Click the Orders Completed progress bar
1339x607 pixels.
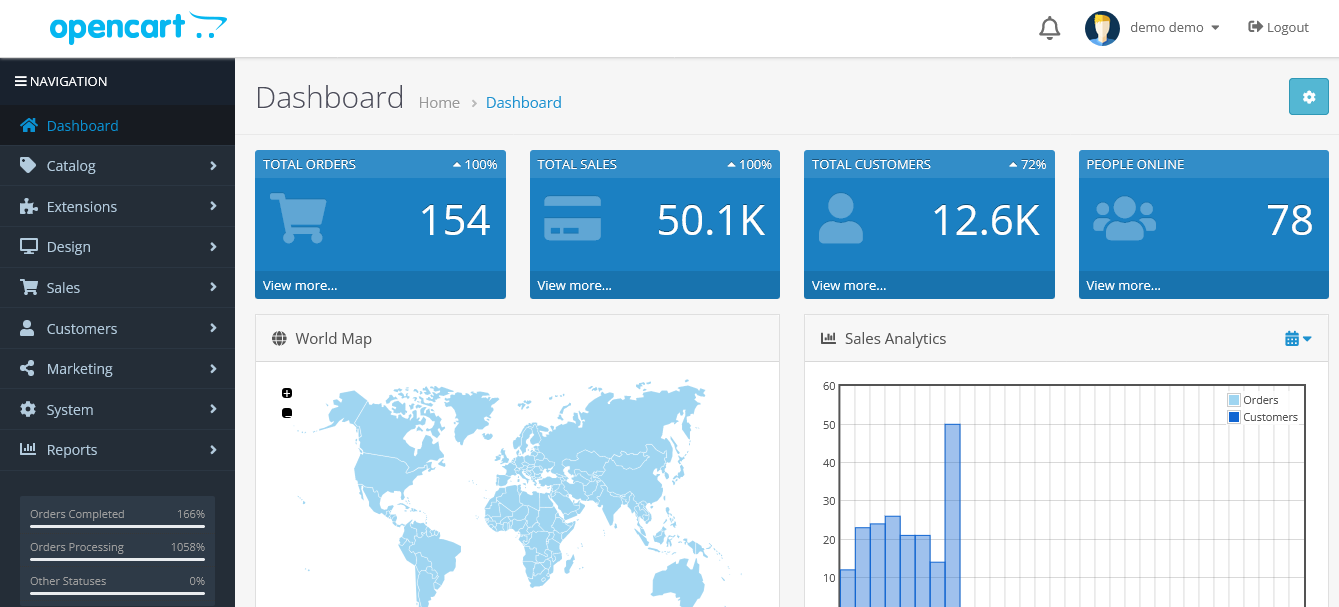click(x=117, y=526)
